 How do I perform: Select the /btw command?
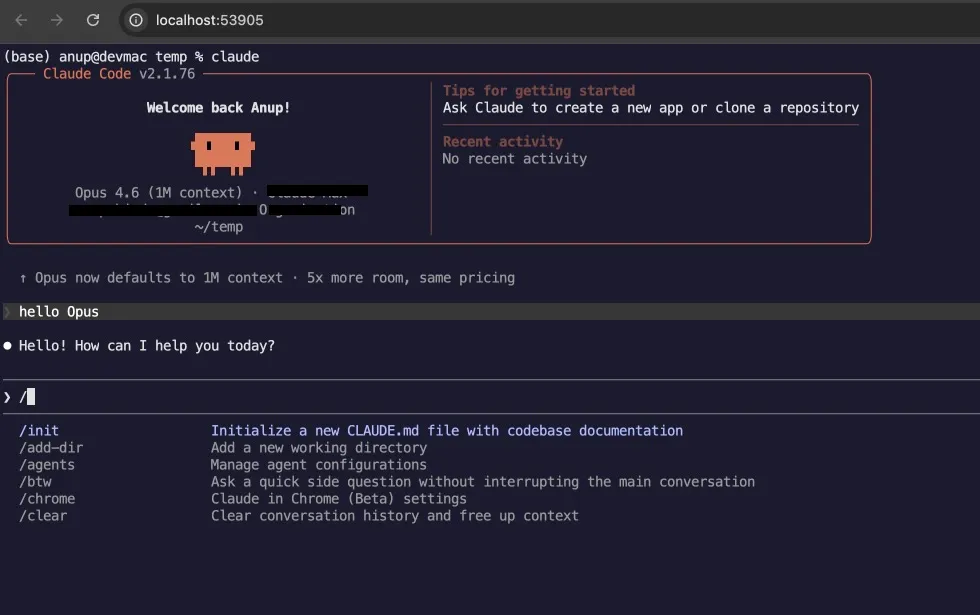pos(35,481)
